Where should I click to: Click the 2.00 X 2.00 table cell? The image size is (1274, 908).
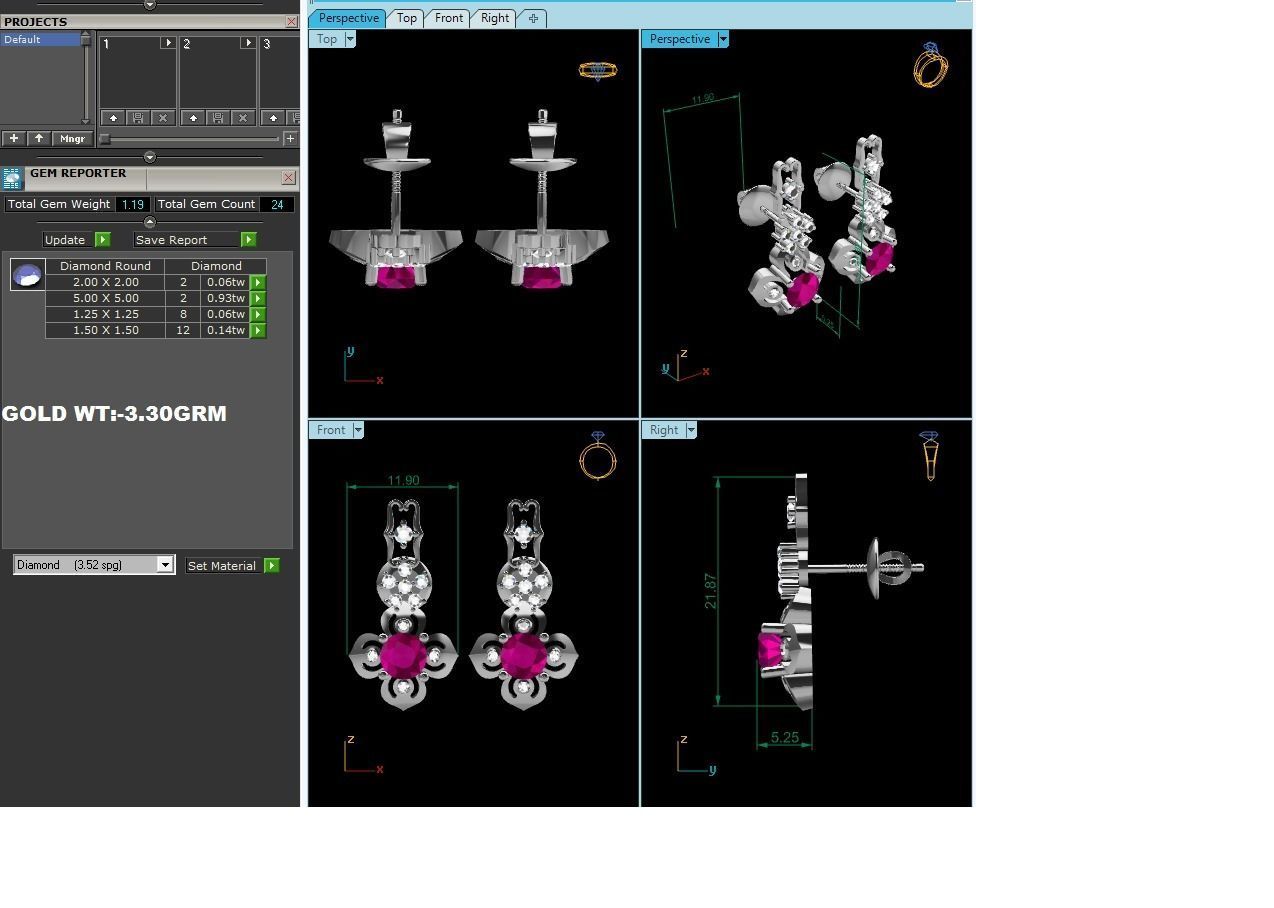click(105, 282)
